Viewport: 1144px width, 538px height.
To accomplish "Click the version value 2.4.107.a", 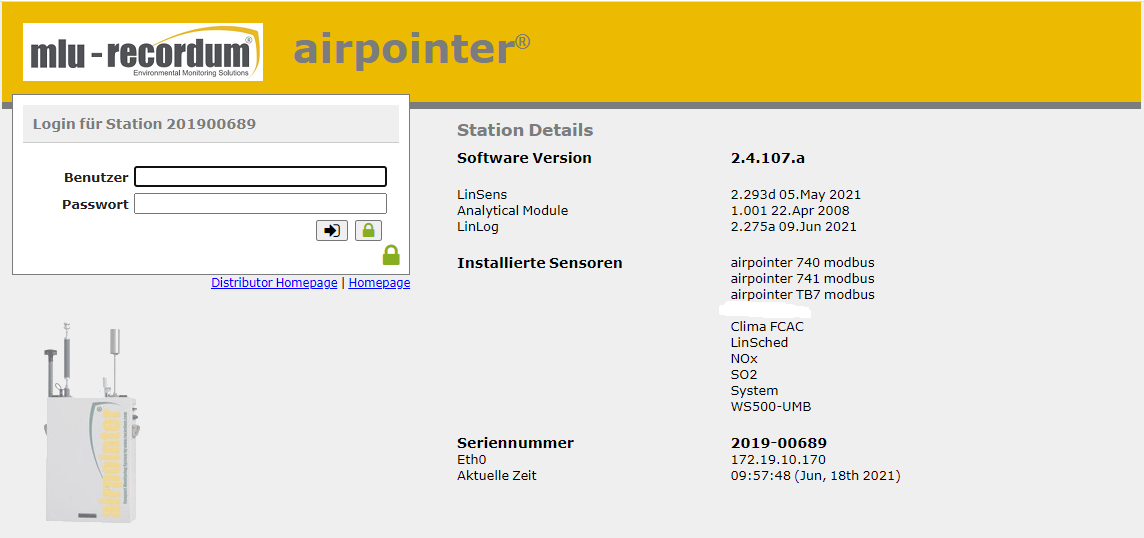I will point(768,158).
